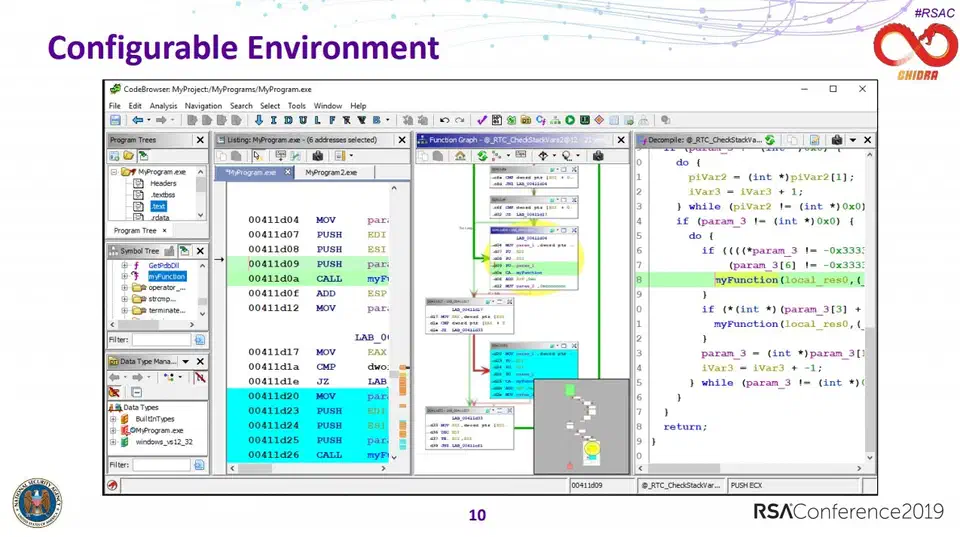Open dropdown next to the B bookmark icon
Viewport: 960px width, 537px height.
pyautogui.click(x=388, y=121)
